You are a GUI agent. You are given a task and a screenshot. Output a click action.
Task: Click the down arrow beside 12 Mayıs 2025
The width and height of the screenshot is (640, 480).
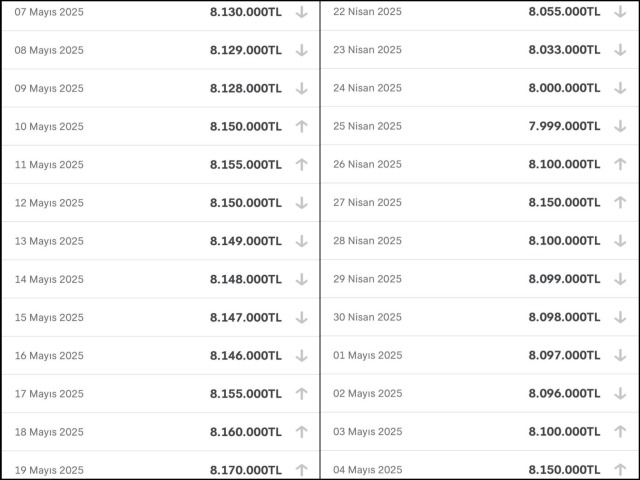pos(301,203)
